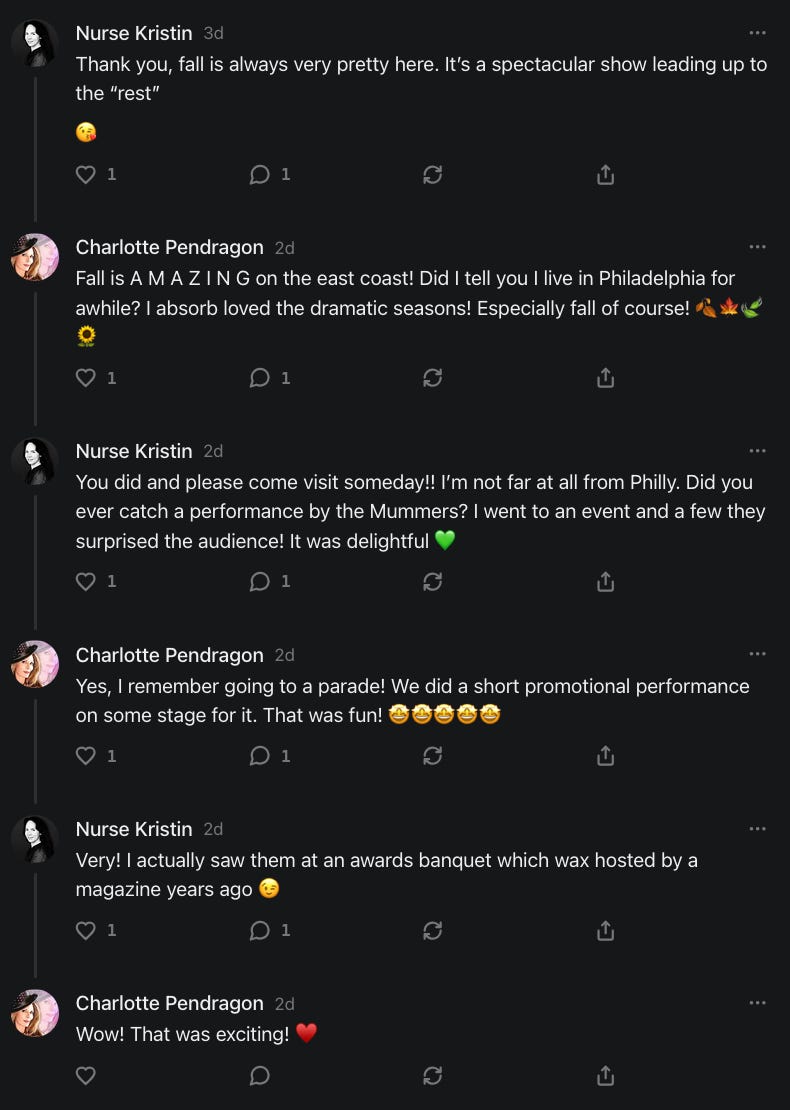Click Charlotte Pendragon's avatar on Philadelphia comment

click(x=35, y=257)
